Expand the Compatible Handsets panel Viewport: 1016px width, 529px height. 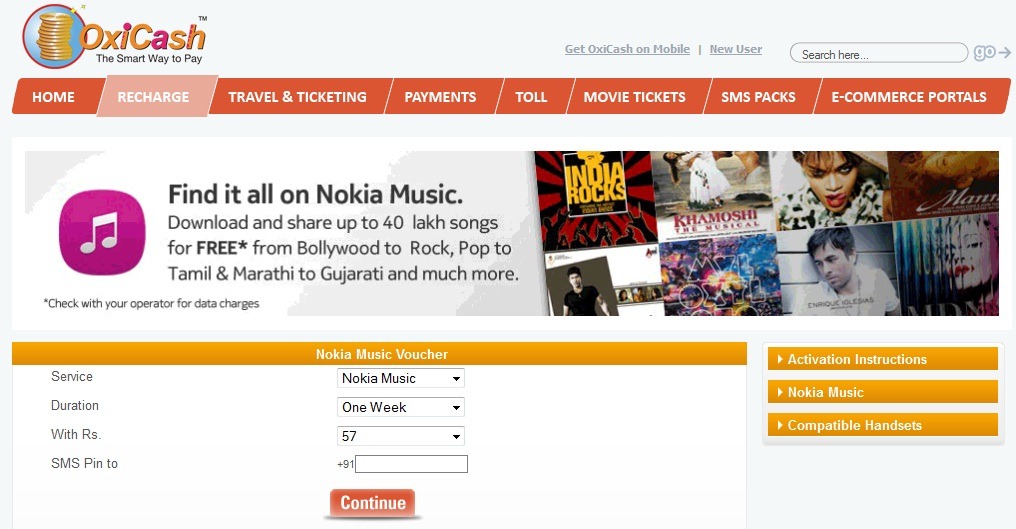tap(882, 425)
